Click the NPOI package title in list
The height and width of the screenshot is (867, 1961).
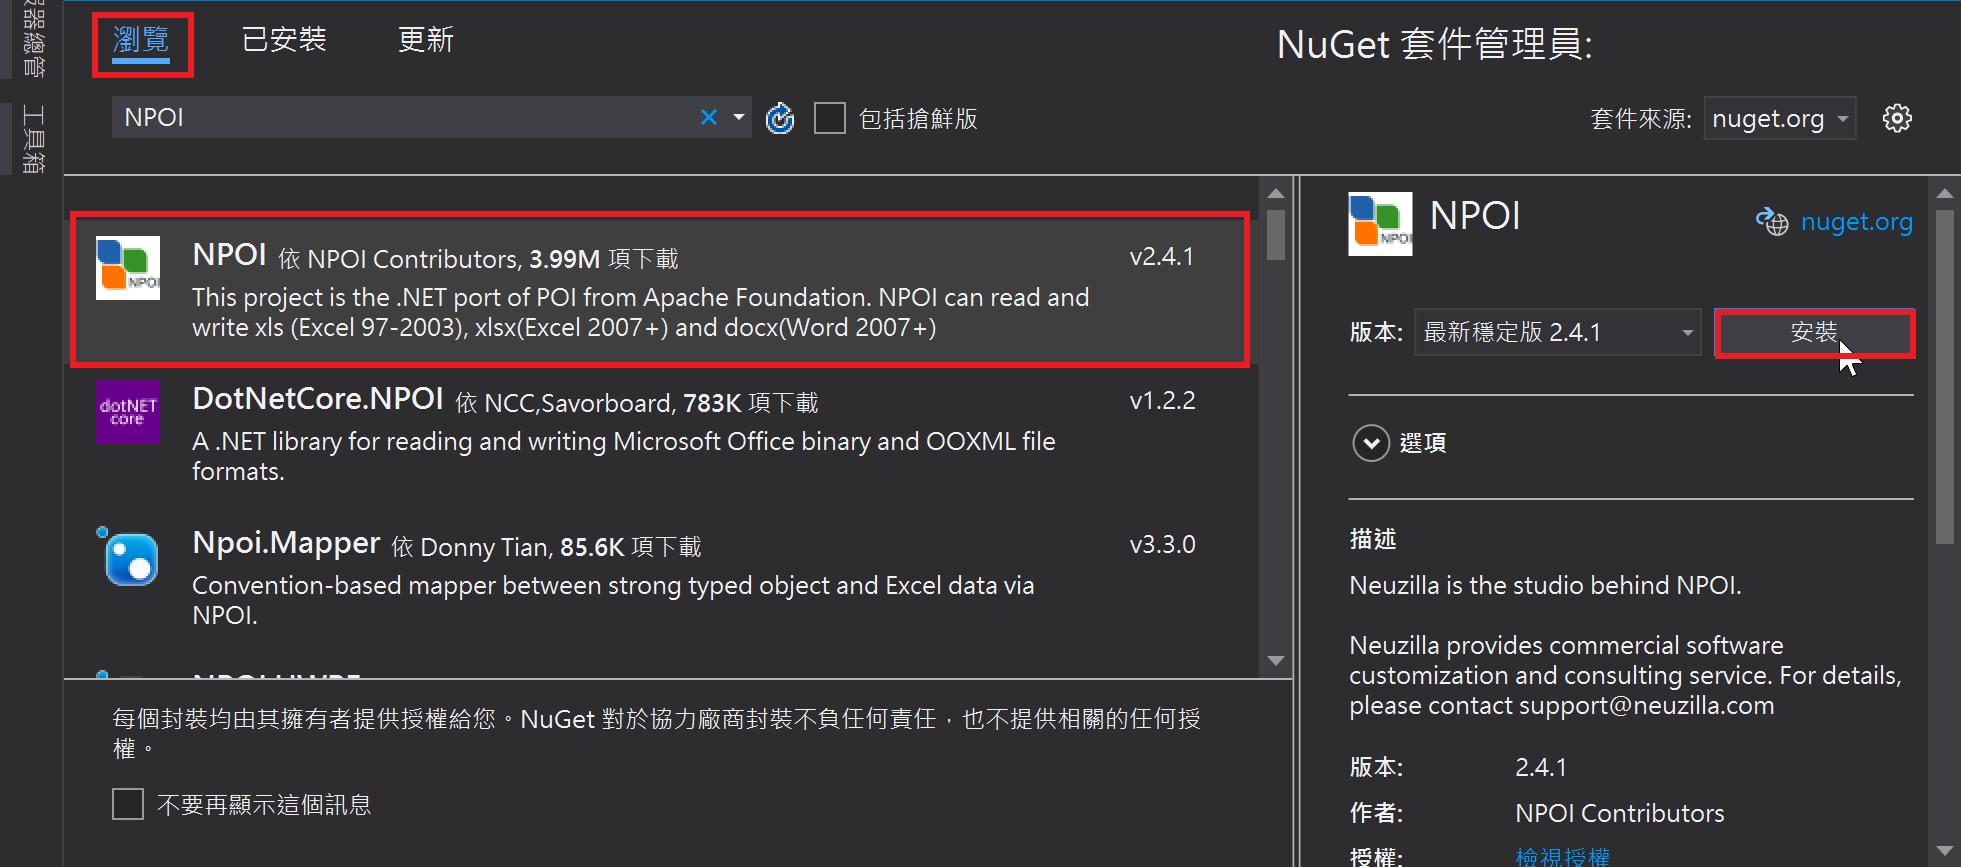pyautogui.click(x=229, y=255)
